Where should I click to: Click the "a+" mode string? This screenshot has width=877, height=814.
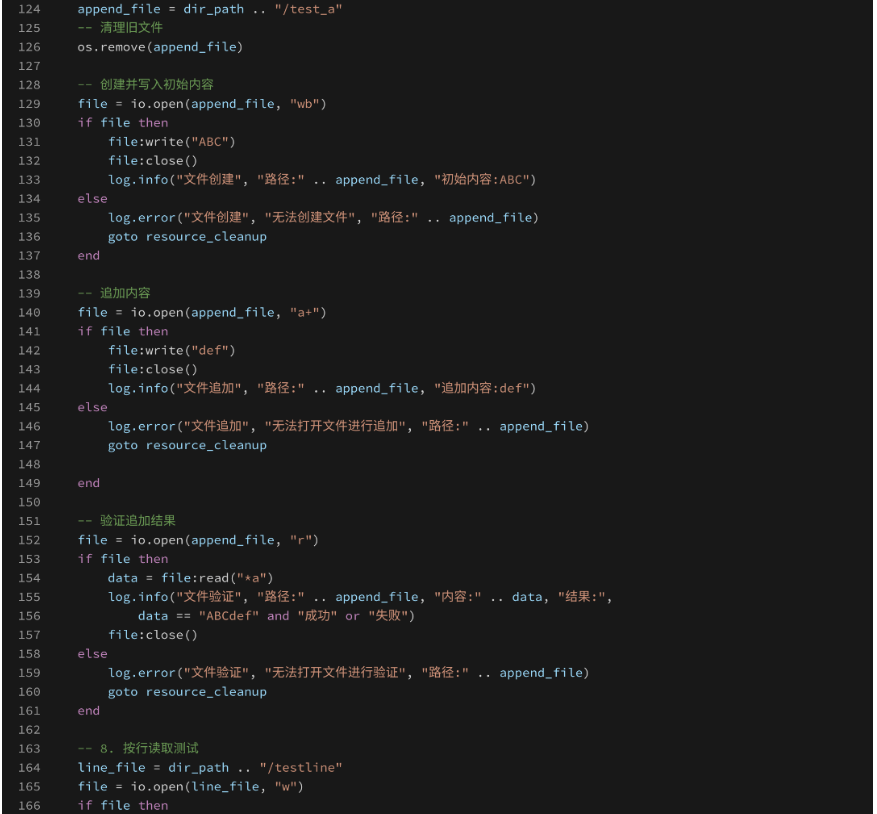(304, 313)
